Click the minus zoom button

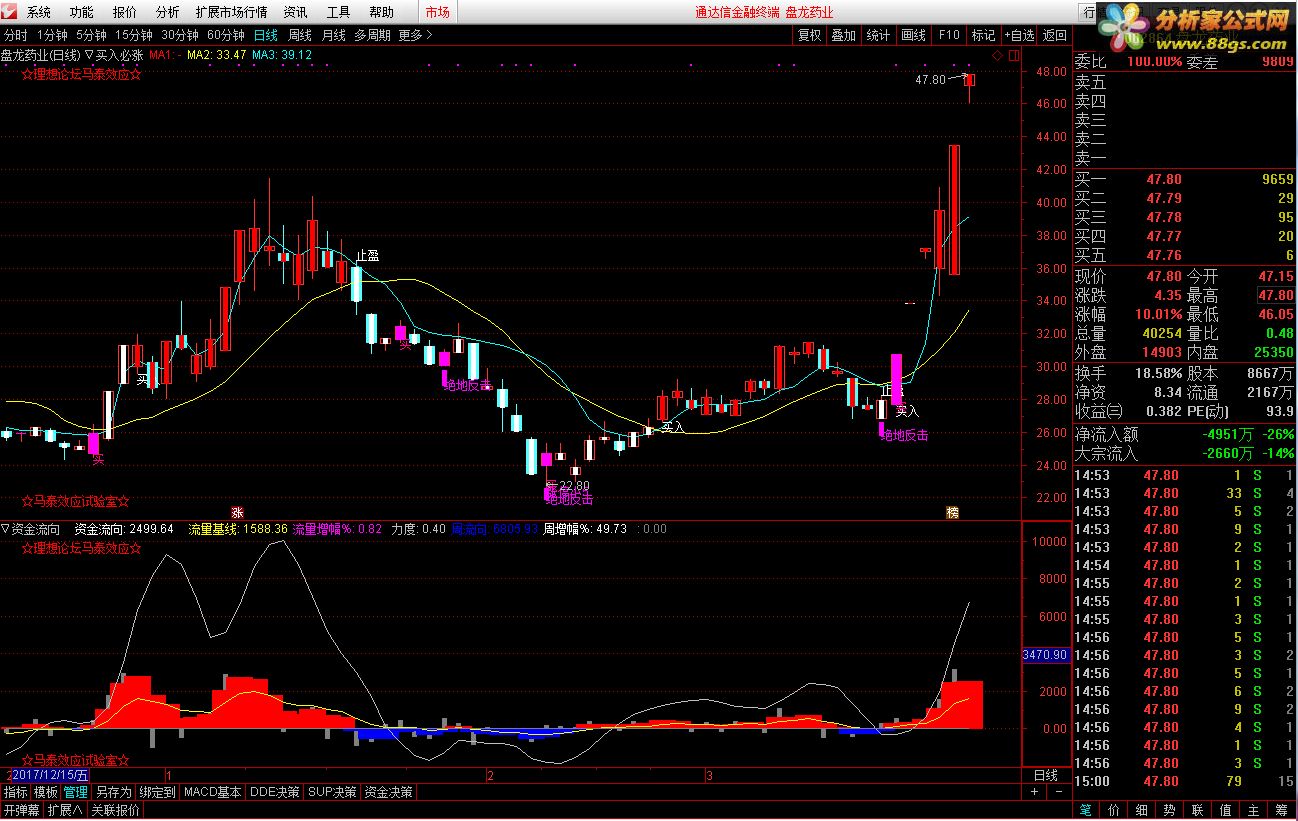click(x=1059, y=791)
